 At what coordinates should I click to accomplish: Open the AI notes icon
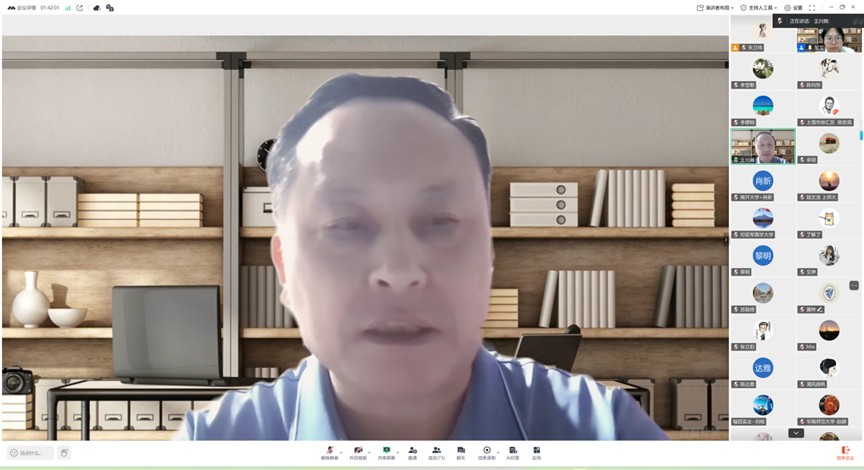pyautogui.click(x=512, y=451)
